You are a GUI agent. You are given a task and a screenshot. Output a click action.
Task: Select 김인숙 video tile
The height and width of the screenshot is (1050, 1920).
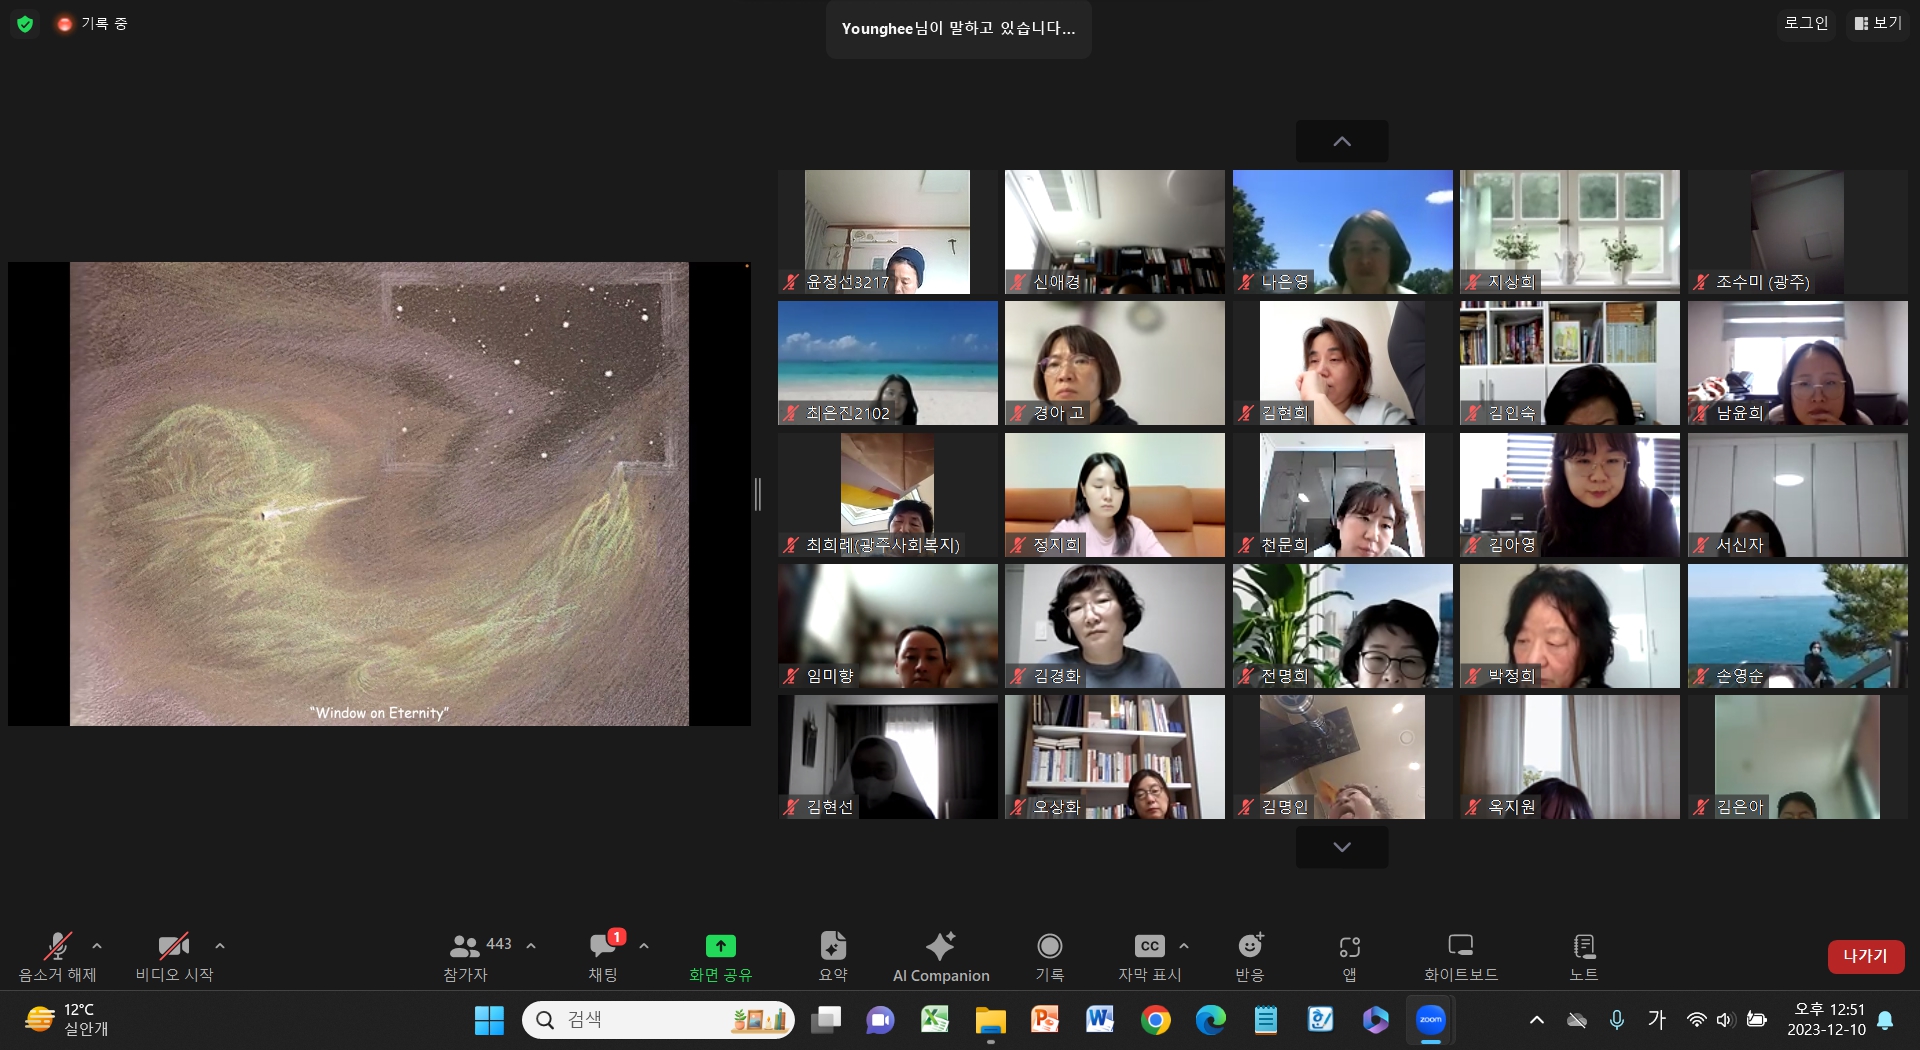pyautogui.click(x=1570, y=363)
